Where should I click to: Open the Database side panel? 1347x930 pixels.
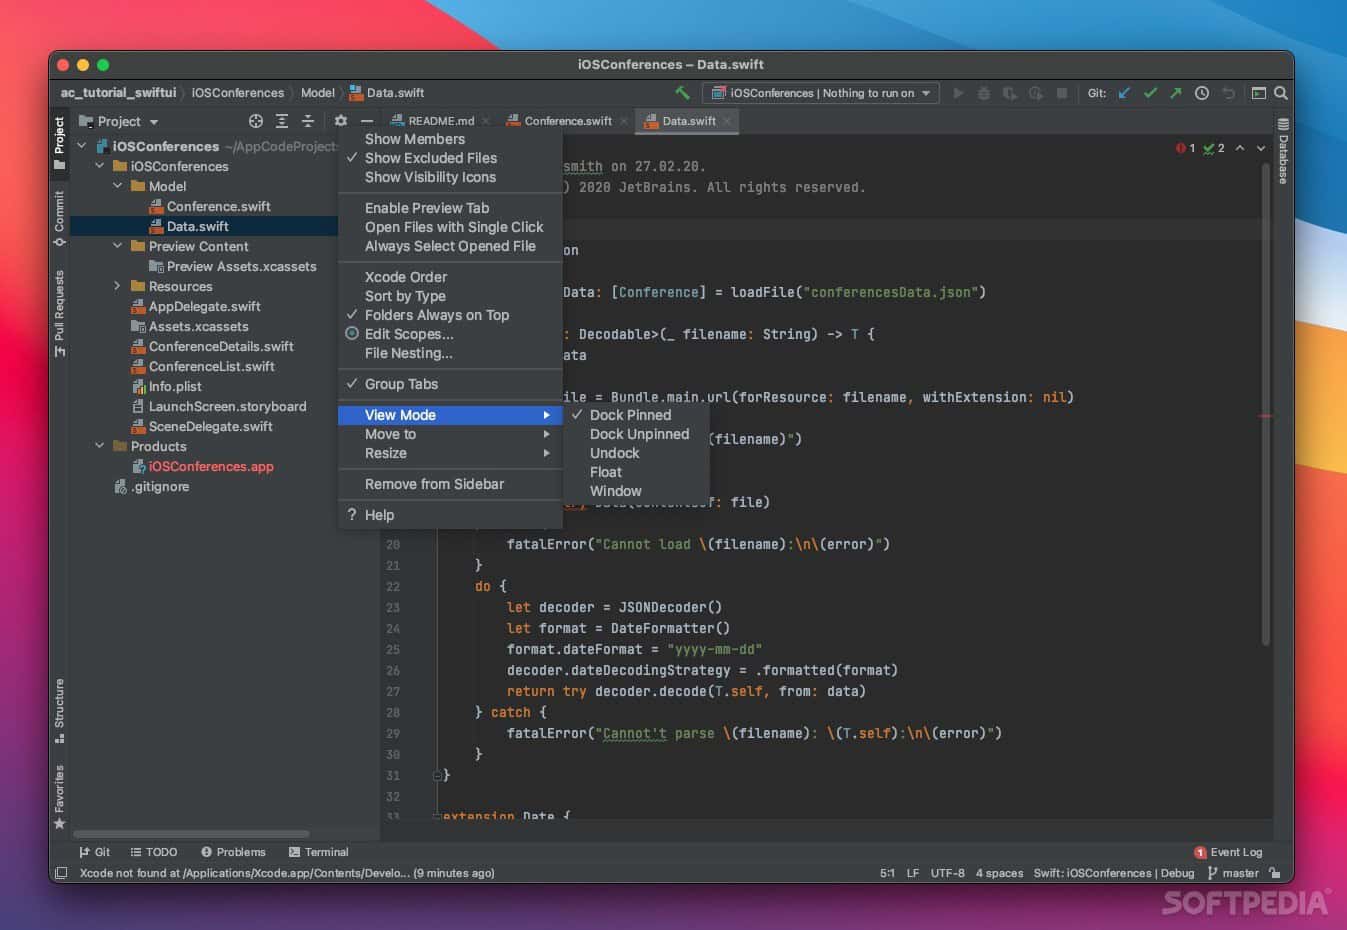[x=1283, y=151]
